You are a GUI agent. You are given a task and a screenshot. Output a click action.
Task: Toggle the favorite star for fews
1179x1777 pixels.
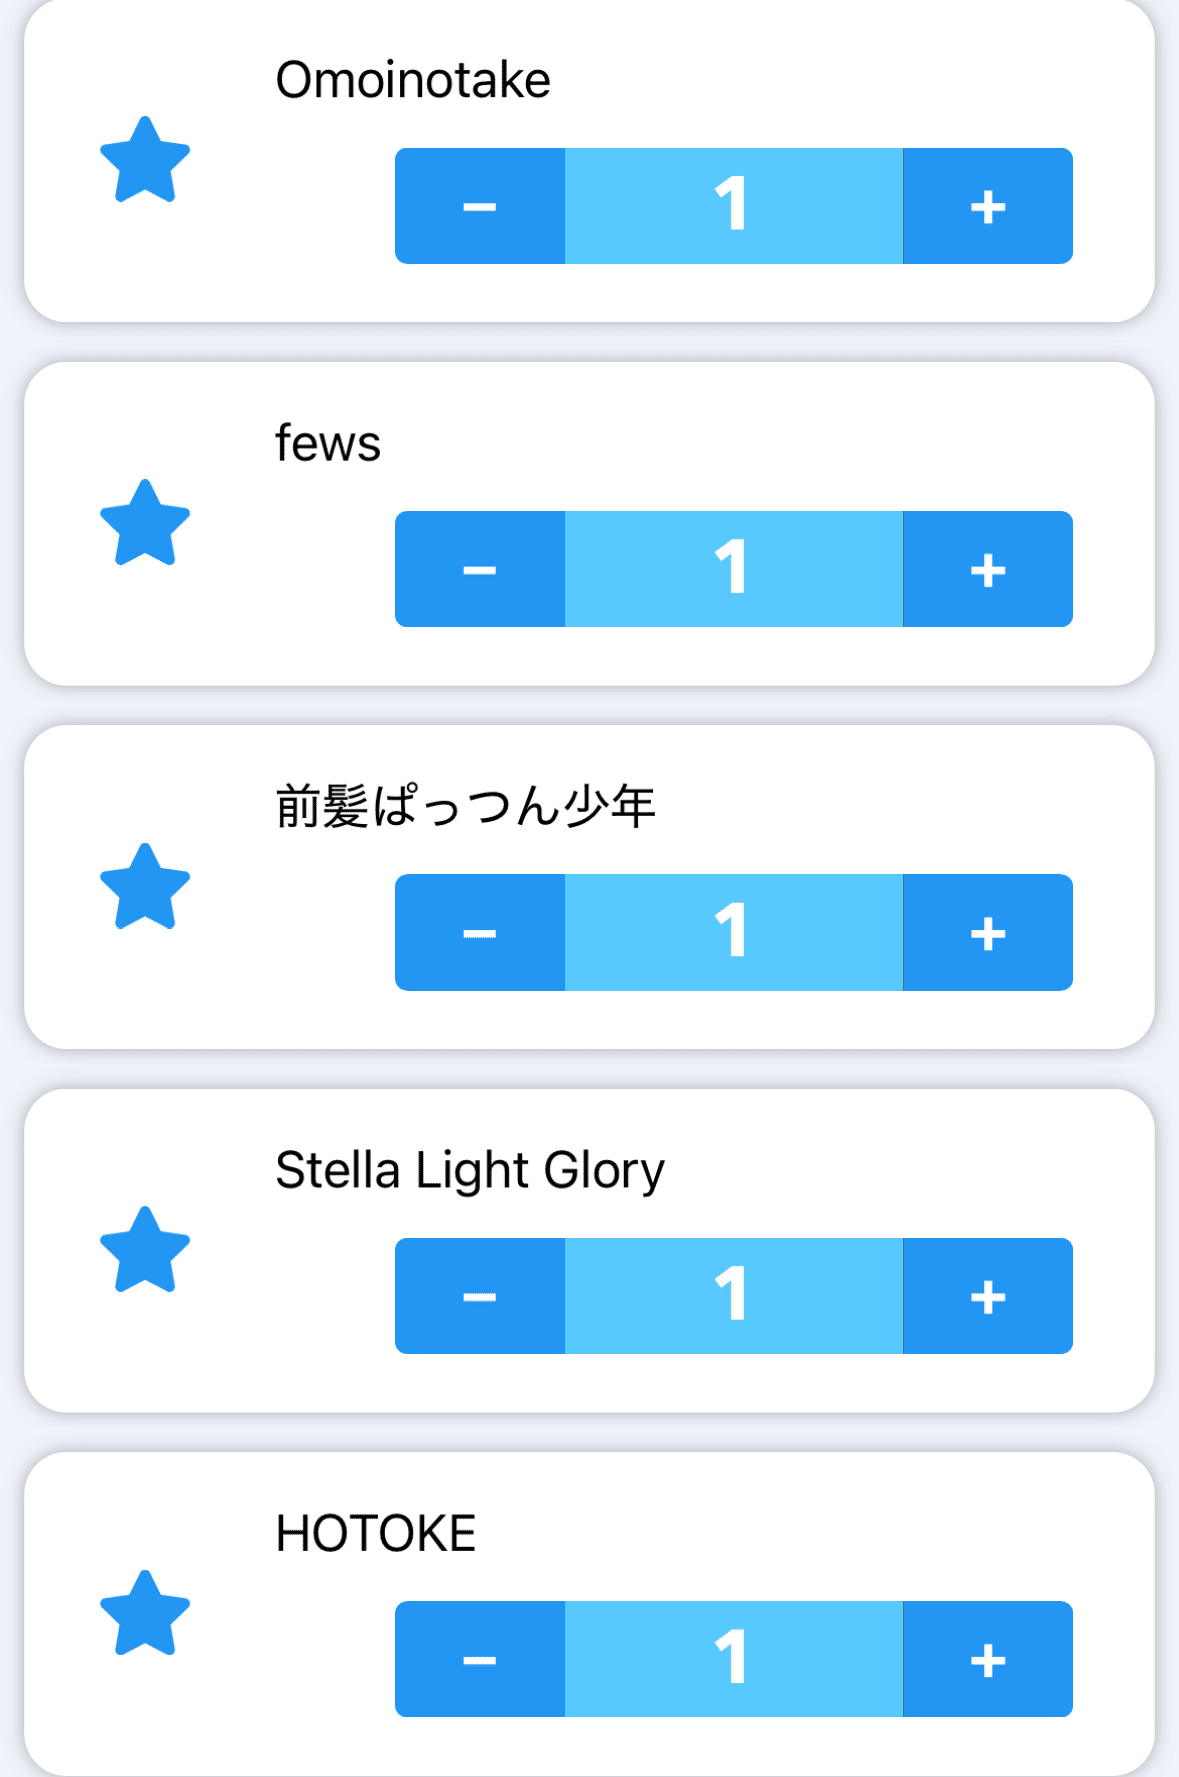coord(145,523)
